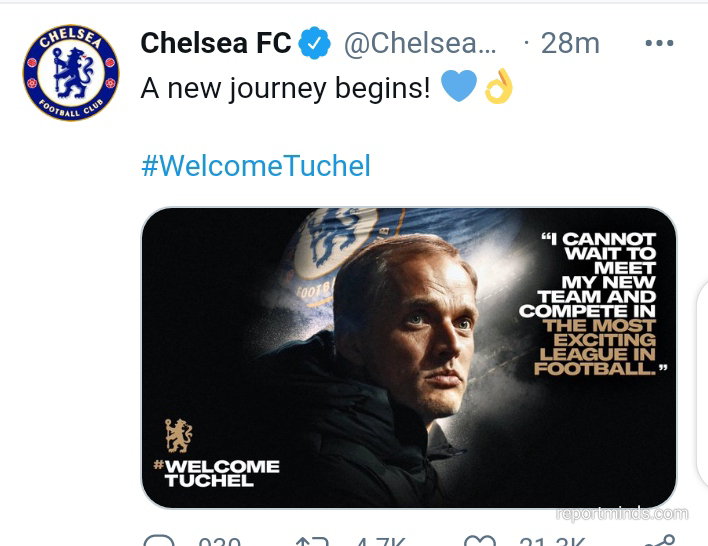Click the 28m tweet timestamp
Image resolution: width=708 pixels, height=546 pixels.
pyautogui.click(x=570, y=43)
